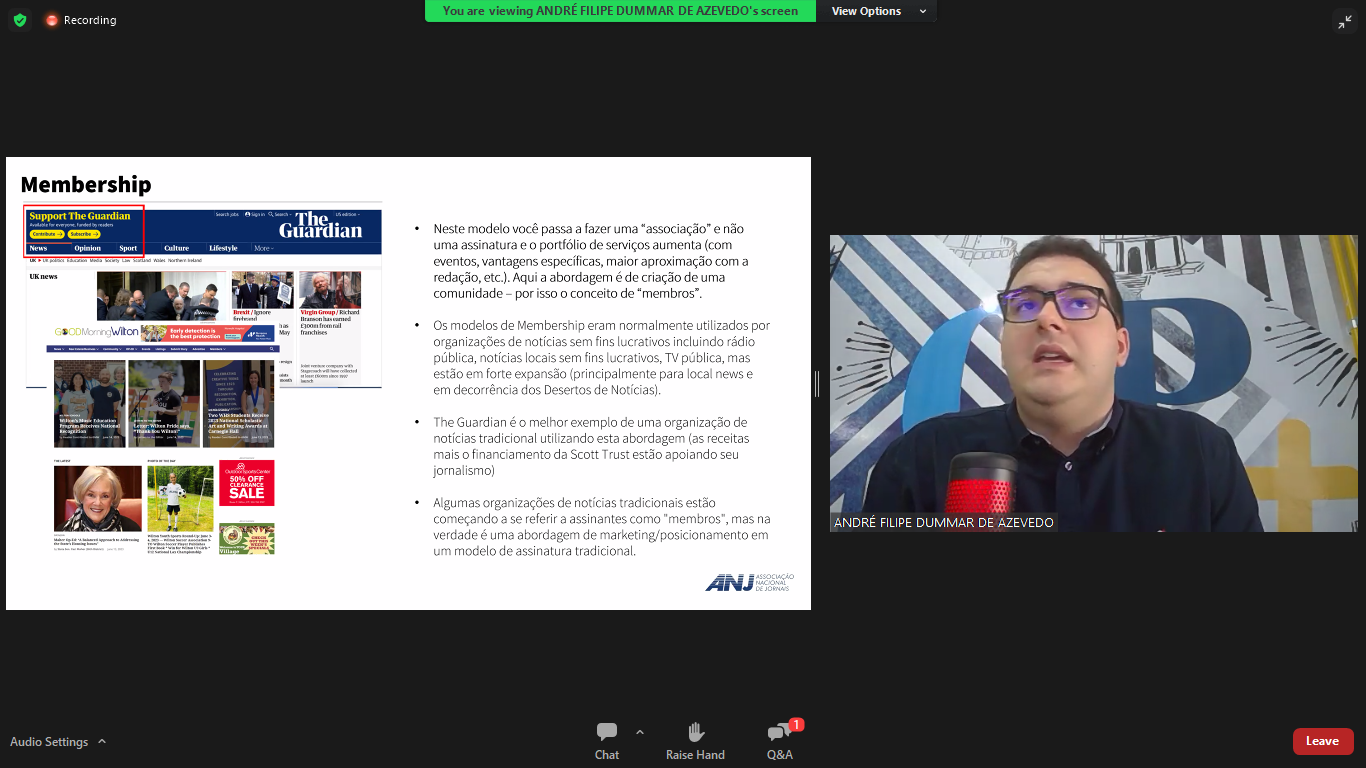Viewport: 1366px width, 768px height.
Task: Click the Lifestyle tab in Guardian screenshot
Action: (x=223, y=248)
